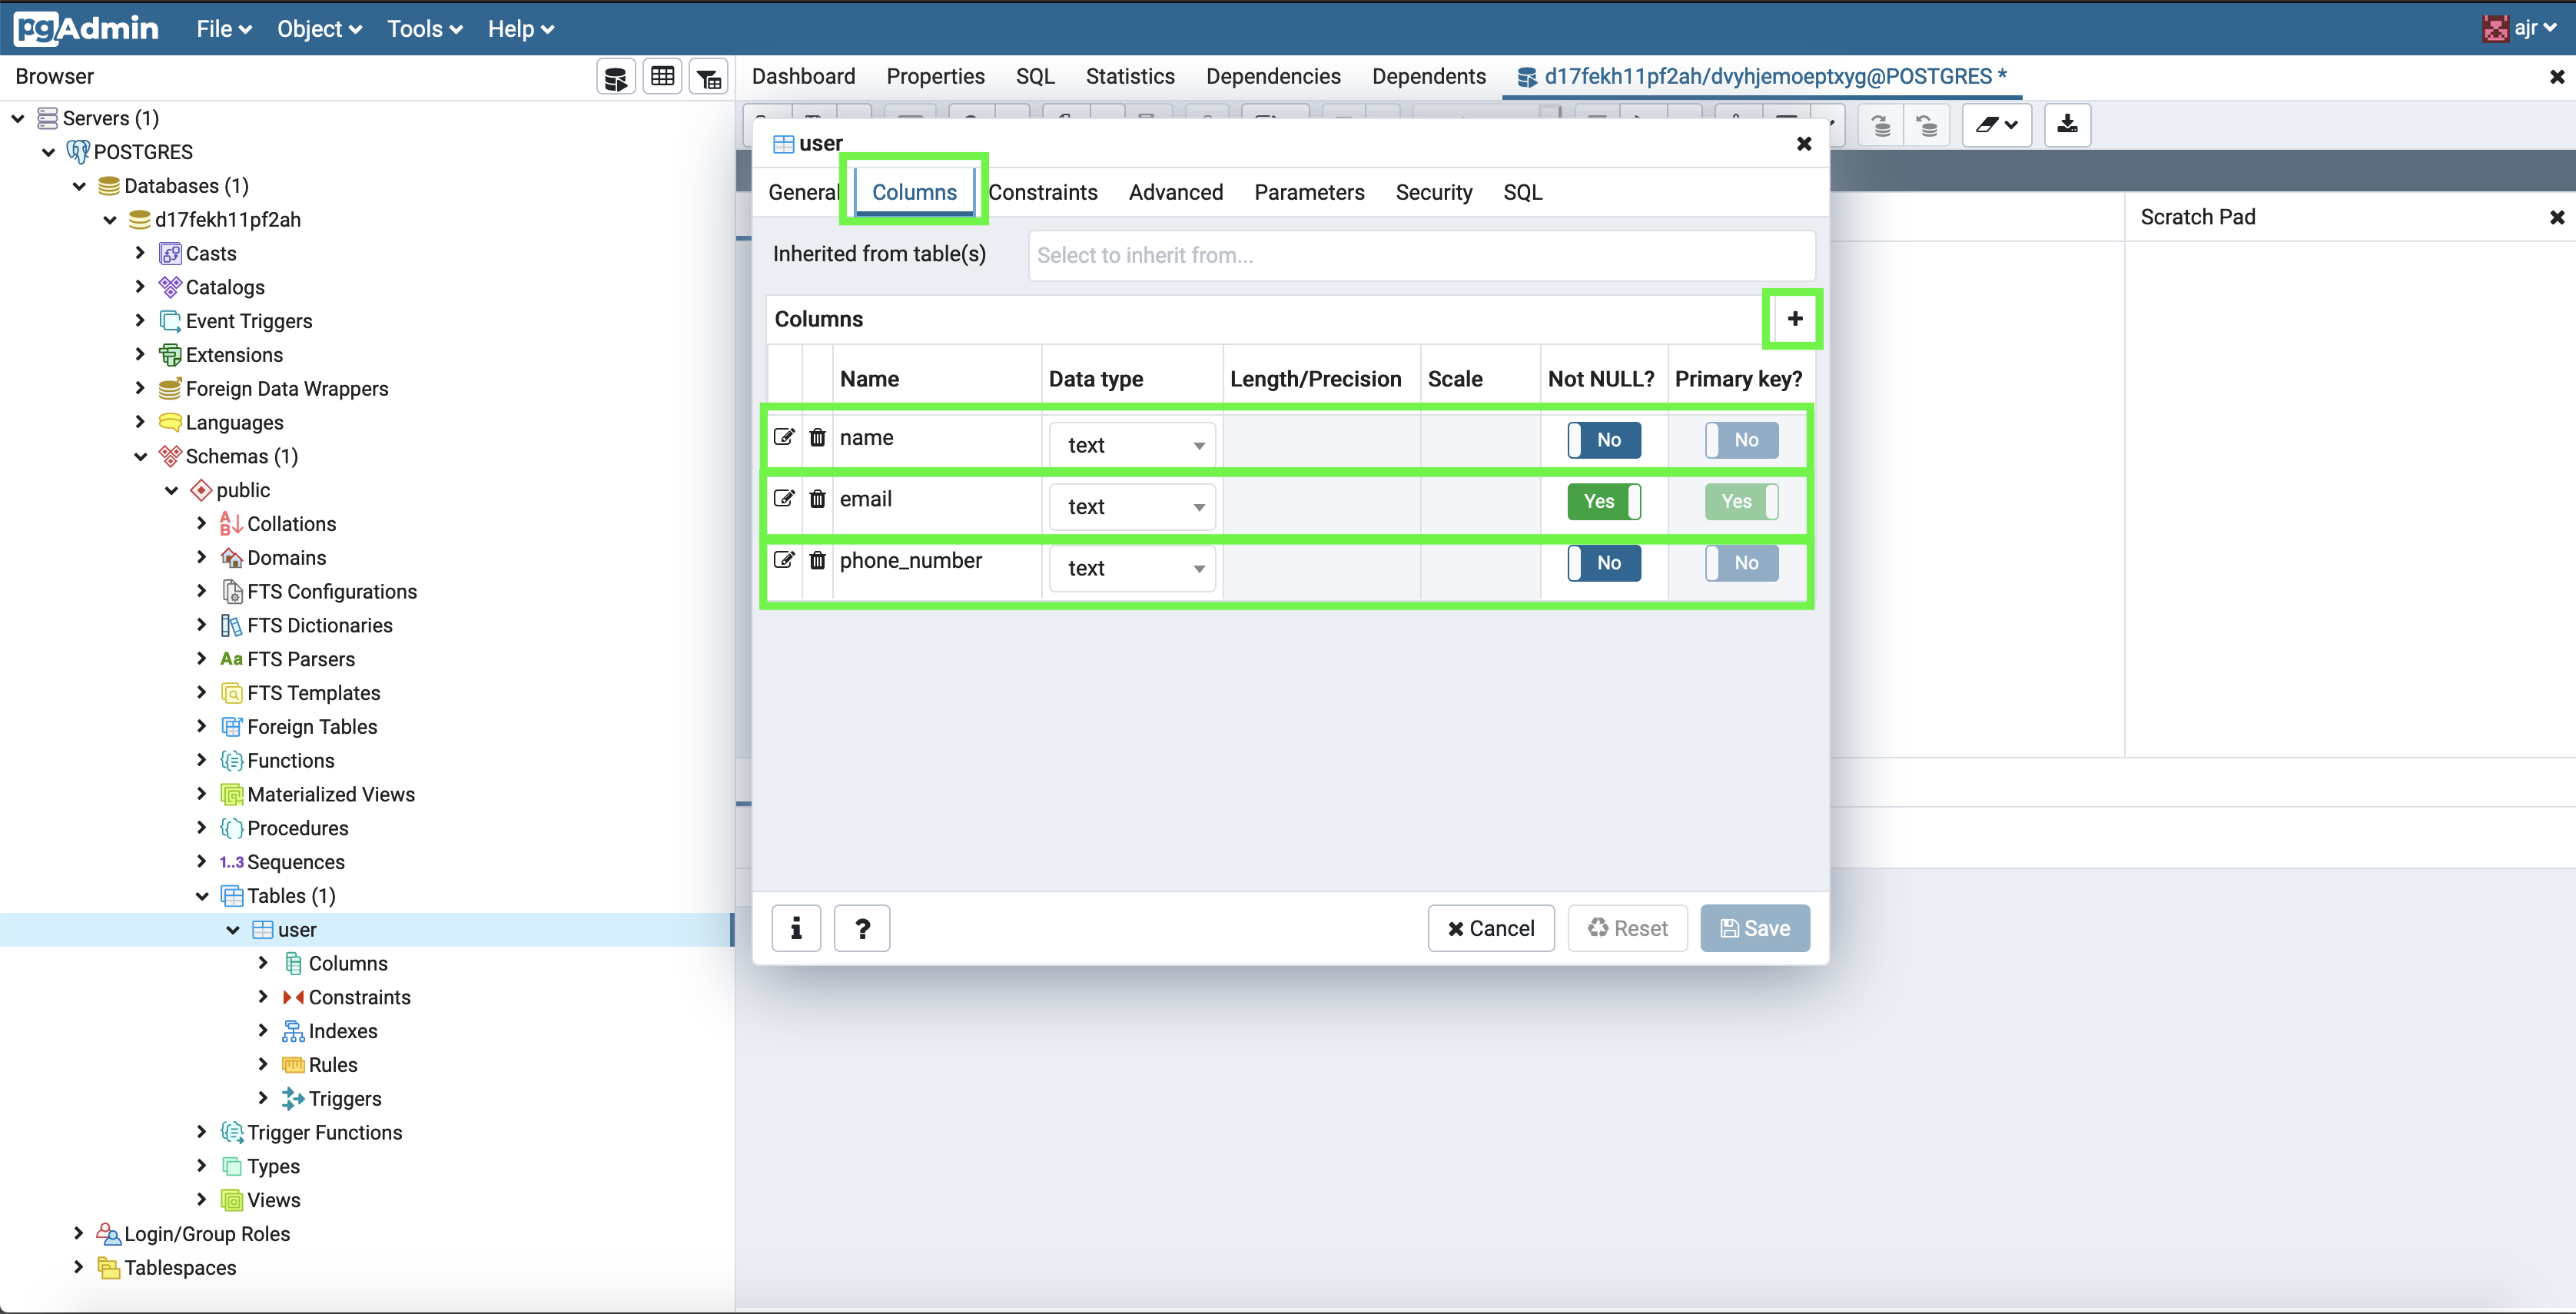Image resolution: width=2576 pixels, height=1314 pixels.
Task: Delete the phone_number column via trash icon
Action: pyautogui.click(x=817, y=560)
